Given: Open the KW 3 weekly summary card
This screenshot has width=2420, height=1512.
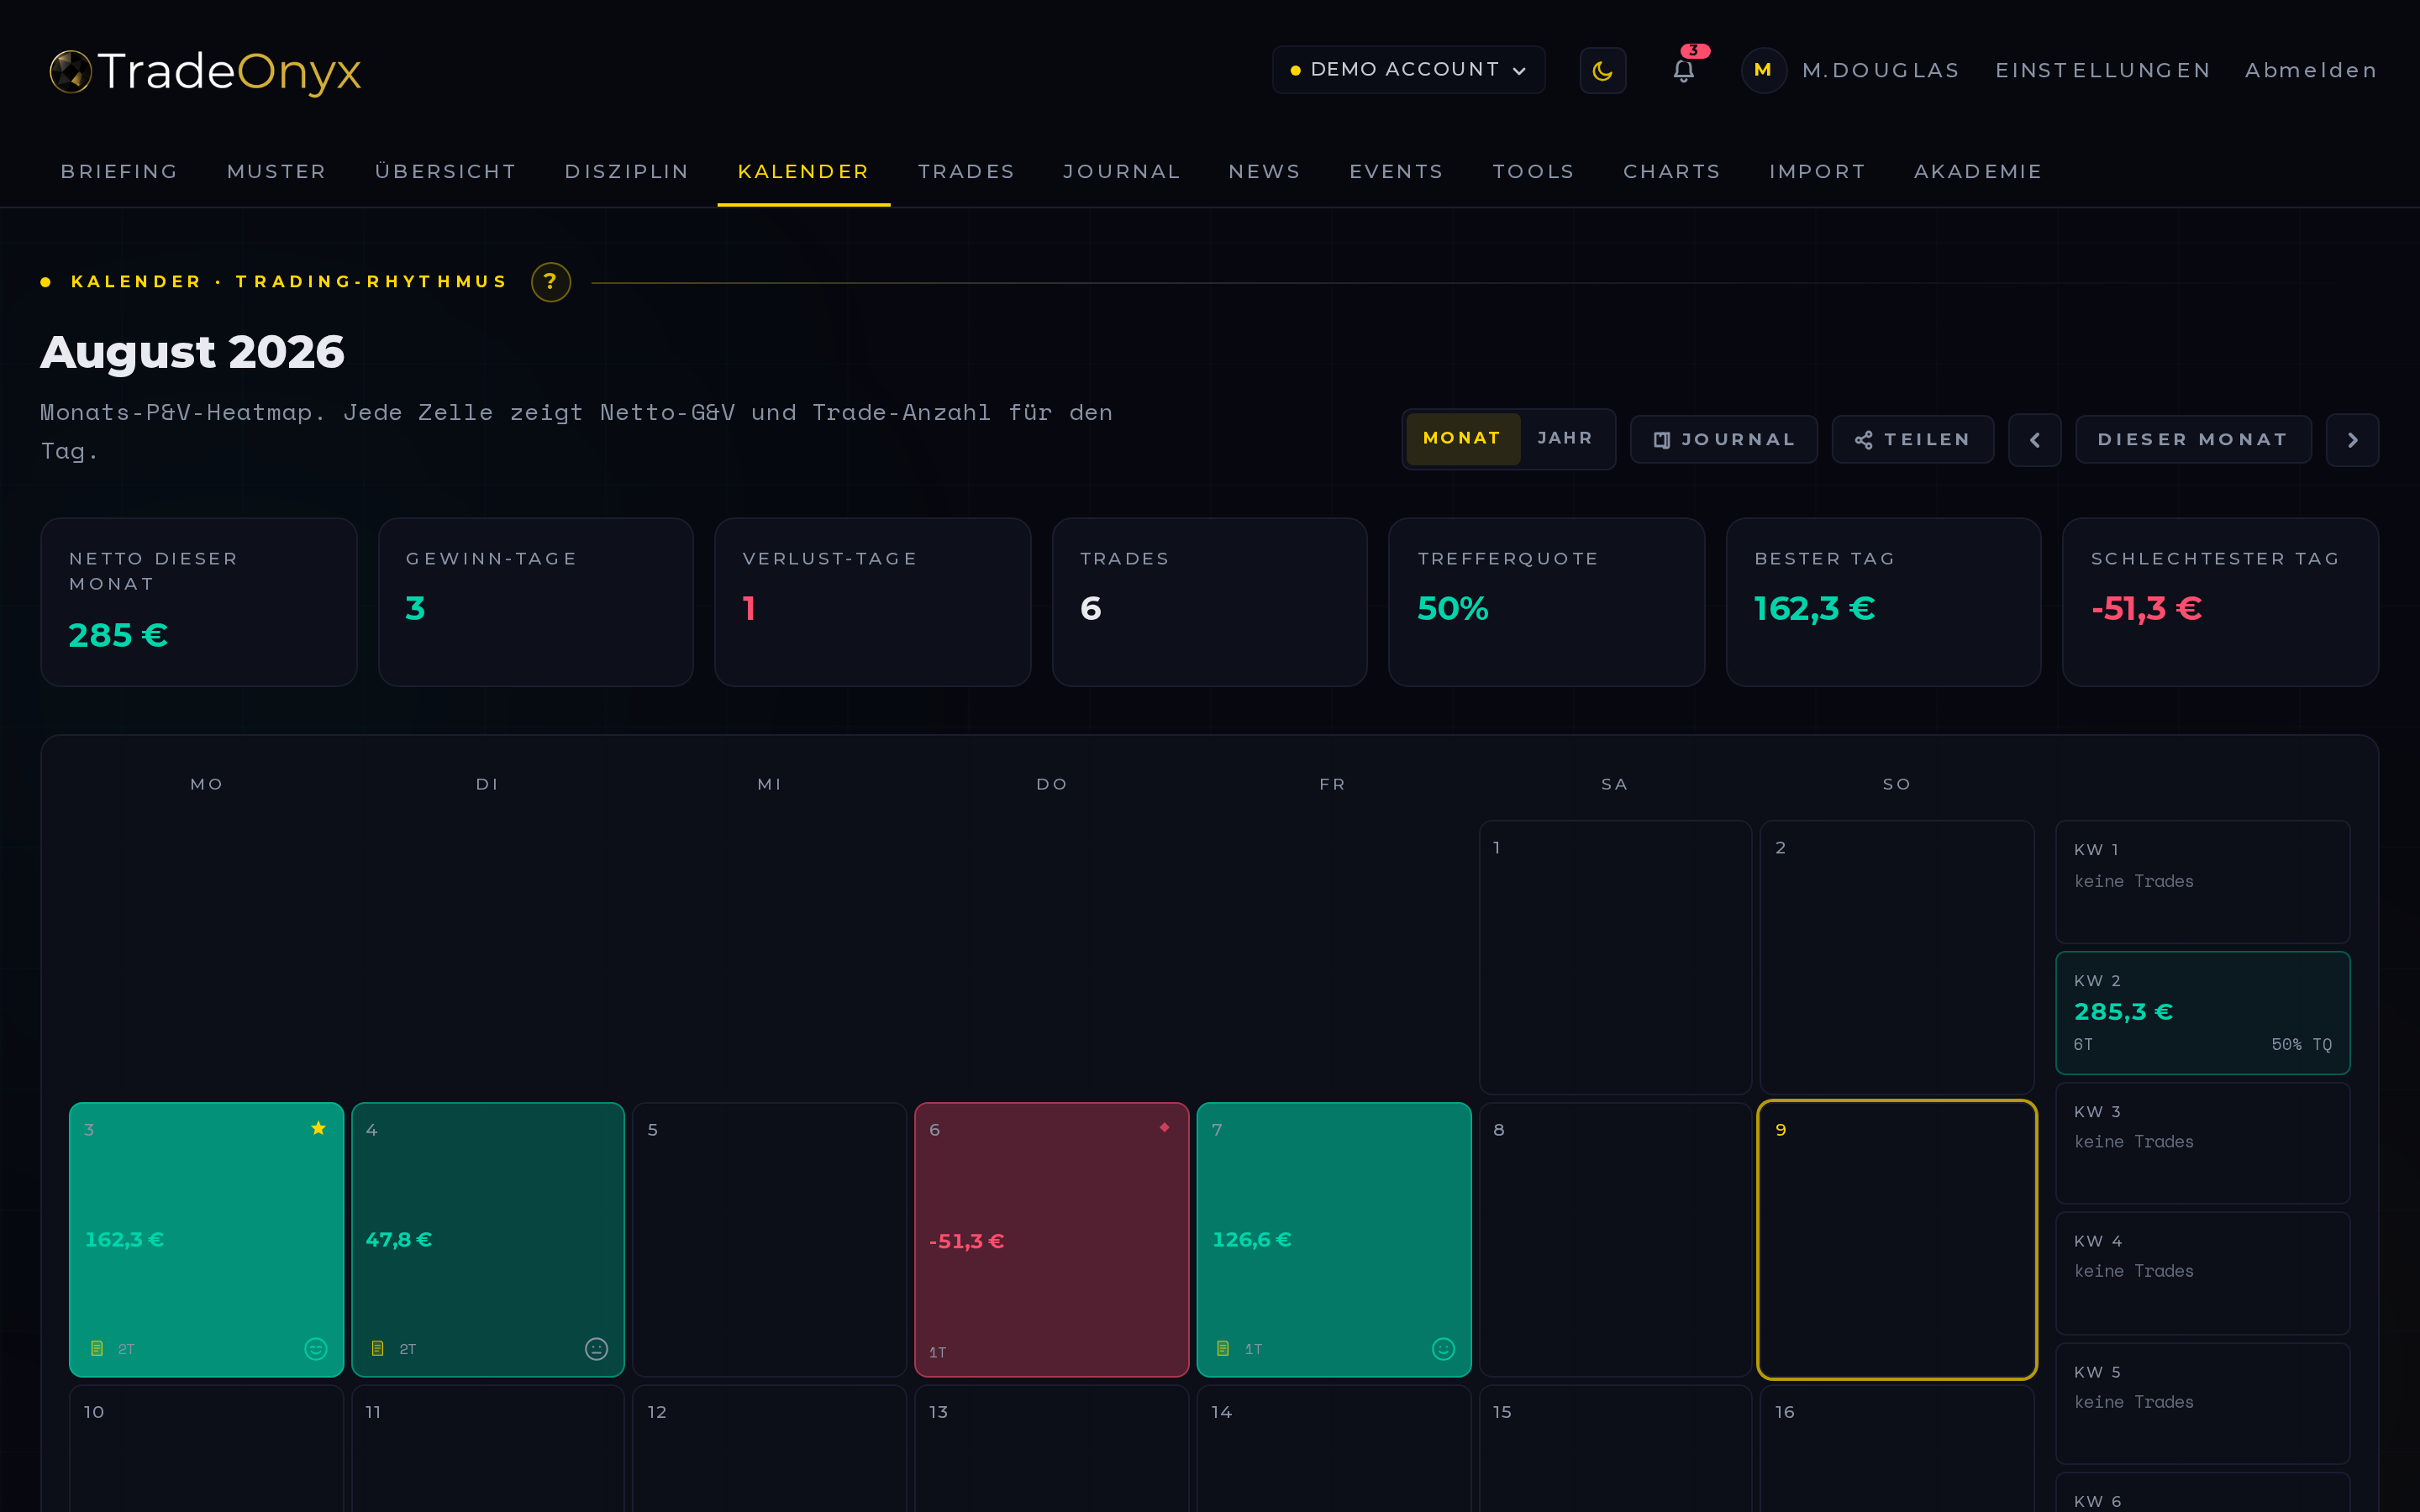Looking at the screenshot, I should pos(2202,1142).
